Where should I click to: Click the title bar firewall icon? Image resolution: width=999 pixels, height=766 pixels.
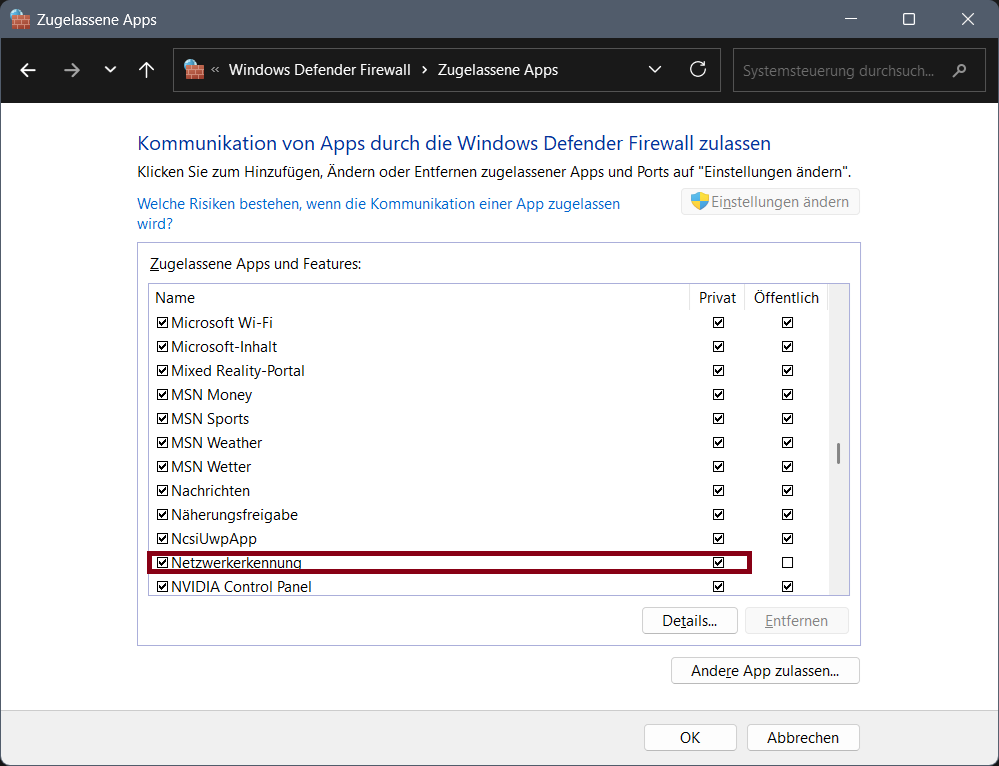pyautogui.click(x=20, y=19)
